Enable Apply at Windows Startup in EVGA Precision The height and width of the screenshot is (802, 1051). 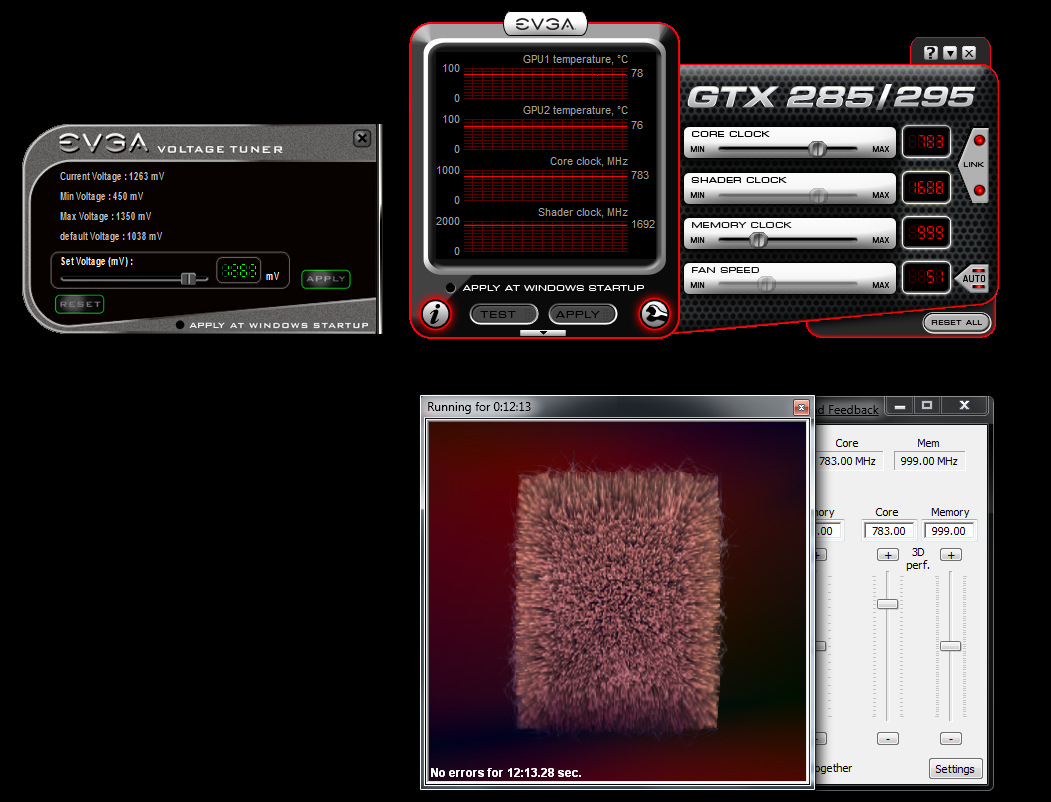pos(450,288)
